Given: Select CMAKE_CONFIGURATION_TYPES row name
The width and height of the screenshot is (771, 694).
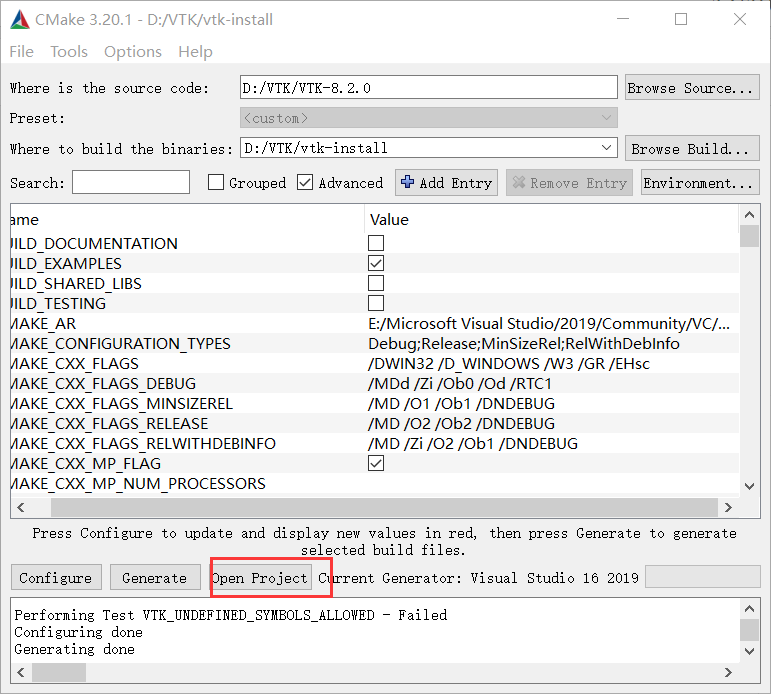Looking at the screenshot, I should click(120, 343).
